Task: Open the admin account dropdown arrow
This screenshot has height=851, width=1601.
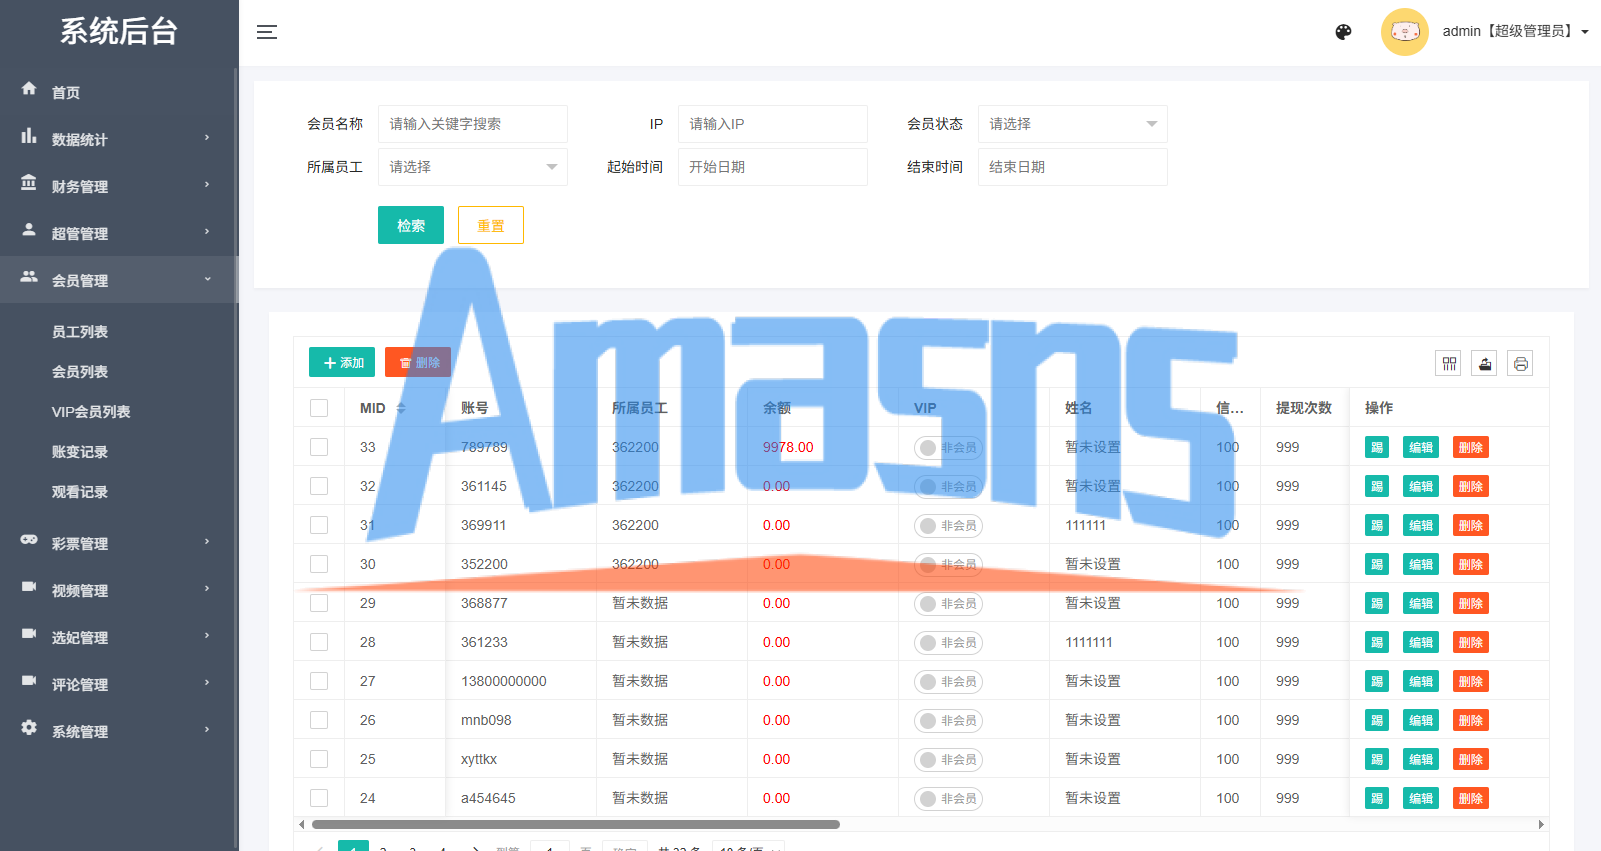Action: pyautogui.click(x=1585, y=32)
